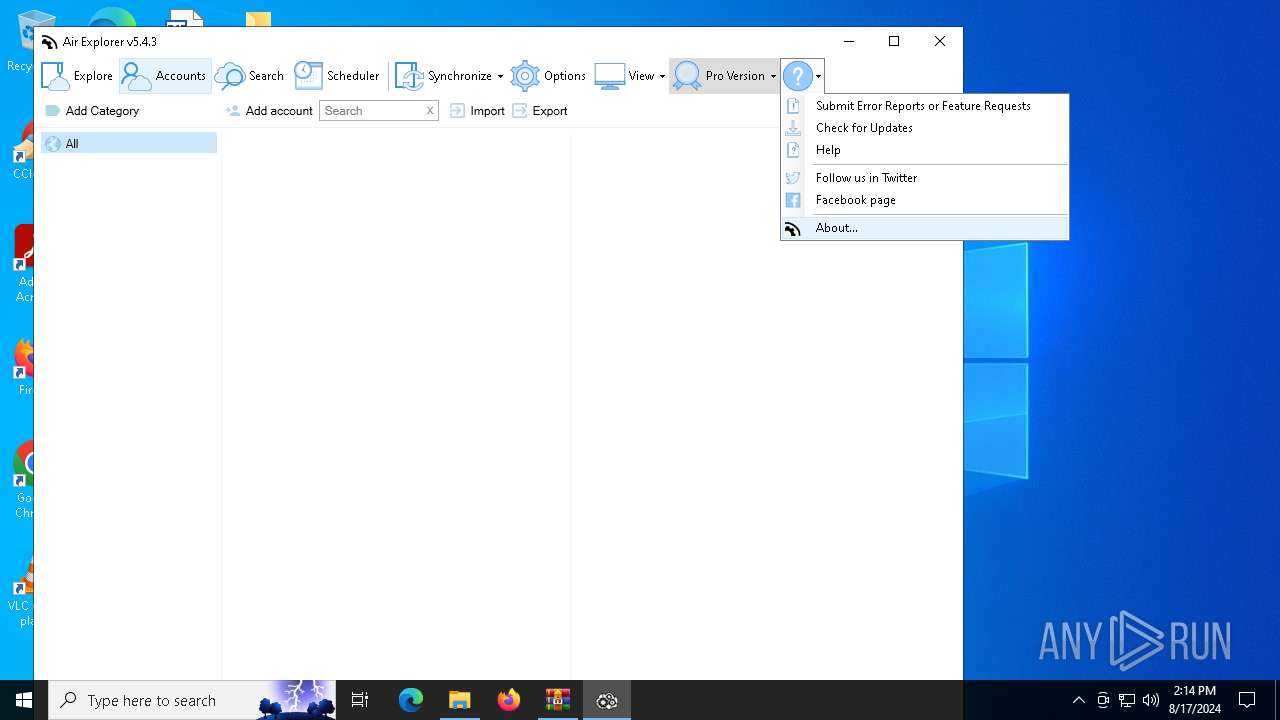
Task: Open File Explorer from the taskbar
Action: (460, 700)
